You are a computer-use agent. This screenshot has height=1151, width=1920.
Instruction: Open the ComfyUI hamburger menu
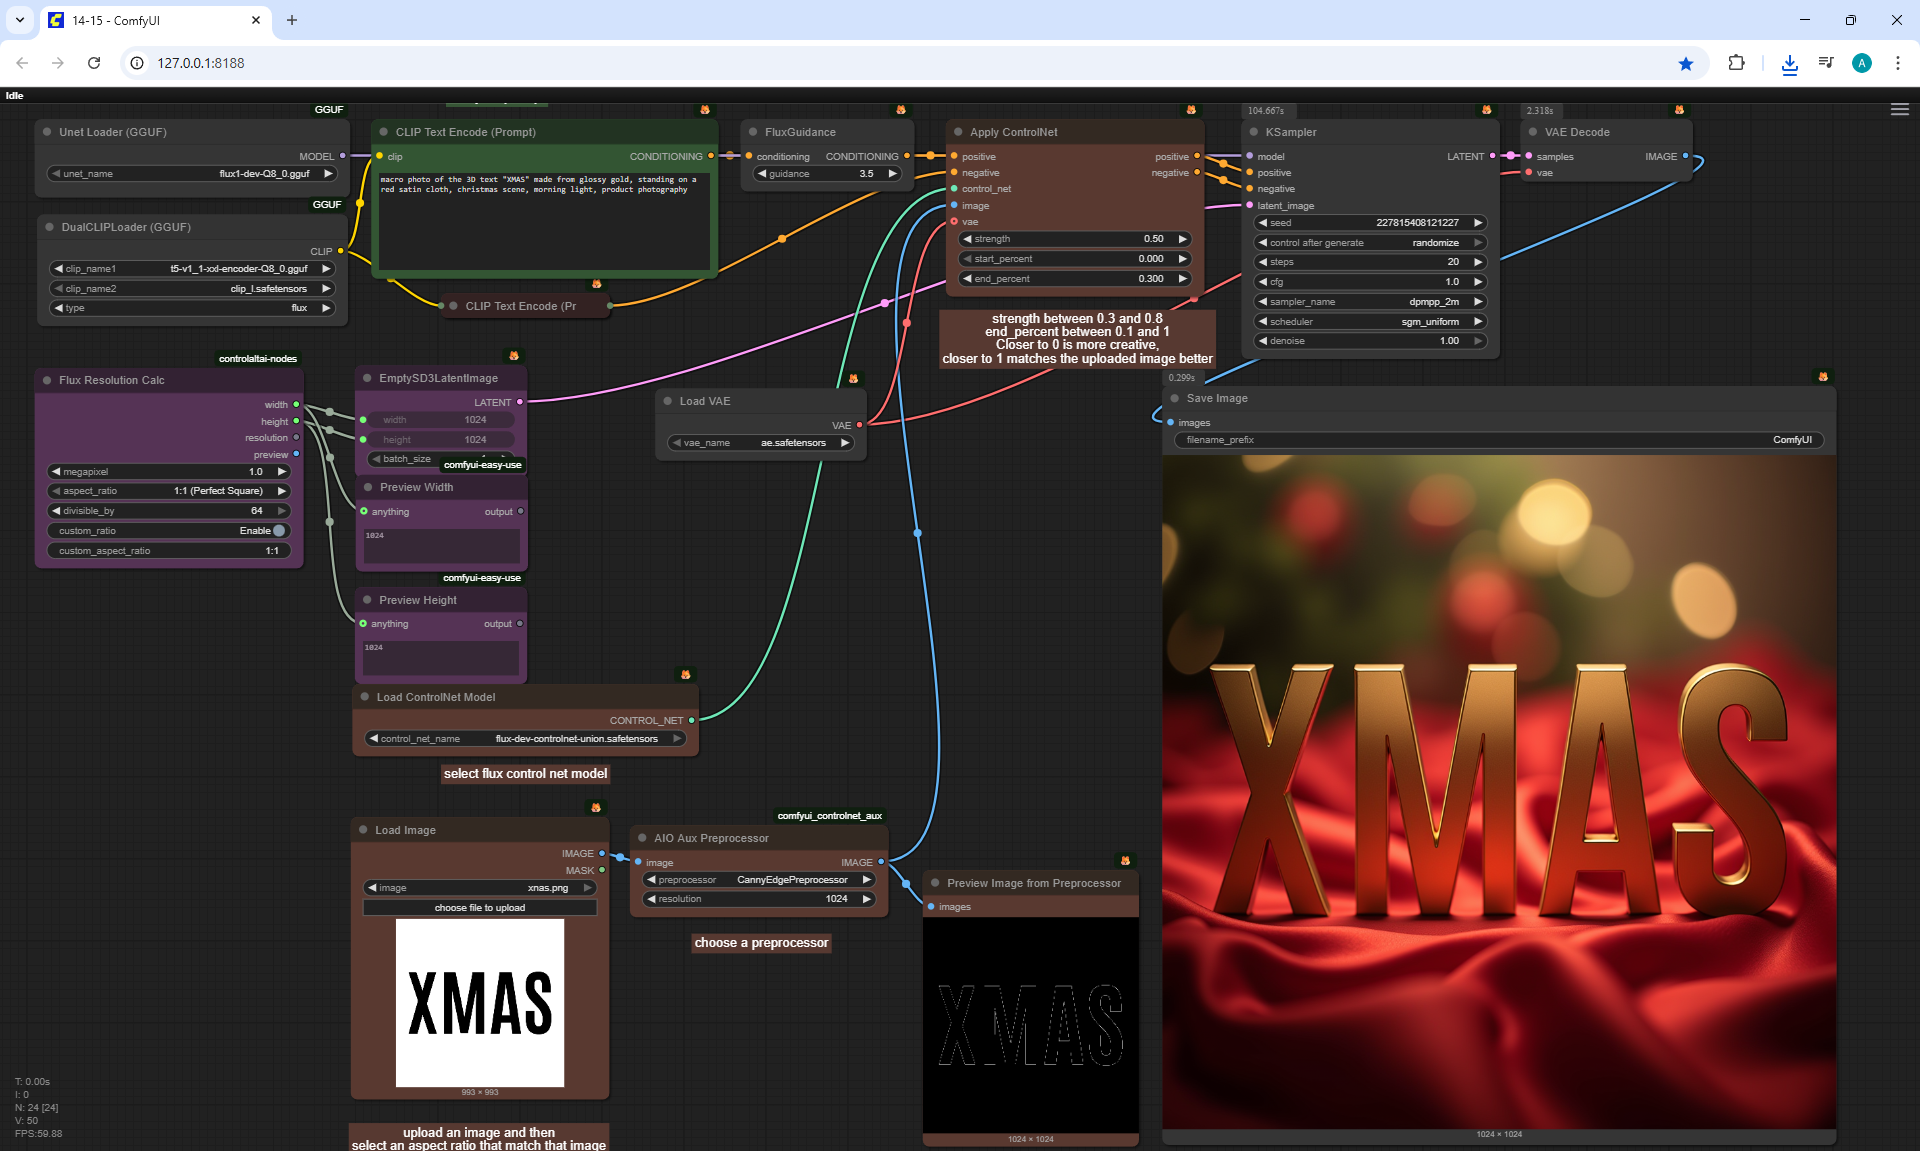click(1899, 110)
